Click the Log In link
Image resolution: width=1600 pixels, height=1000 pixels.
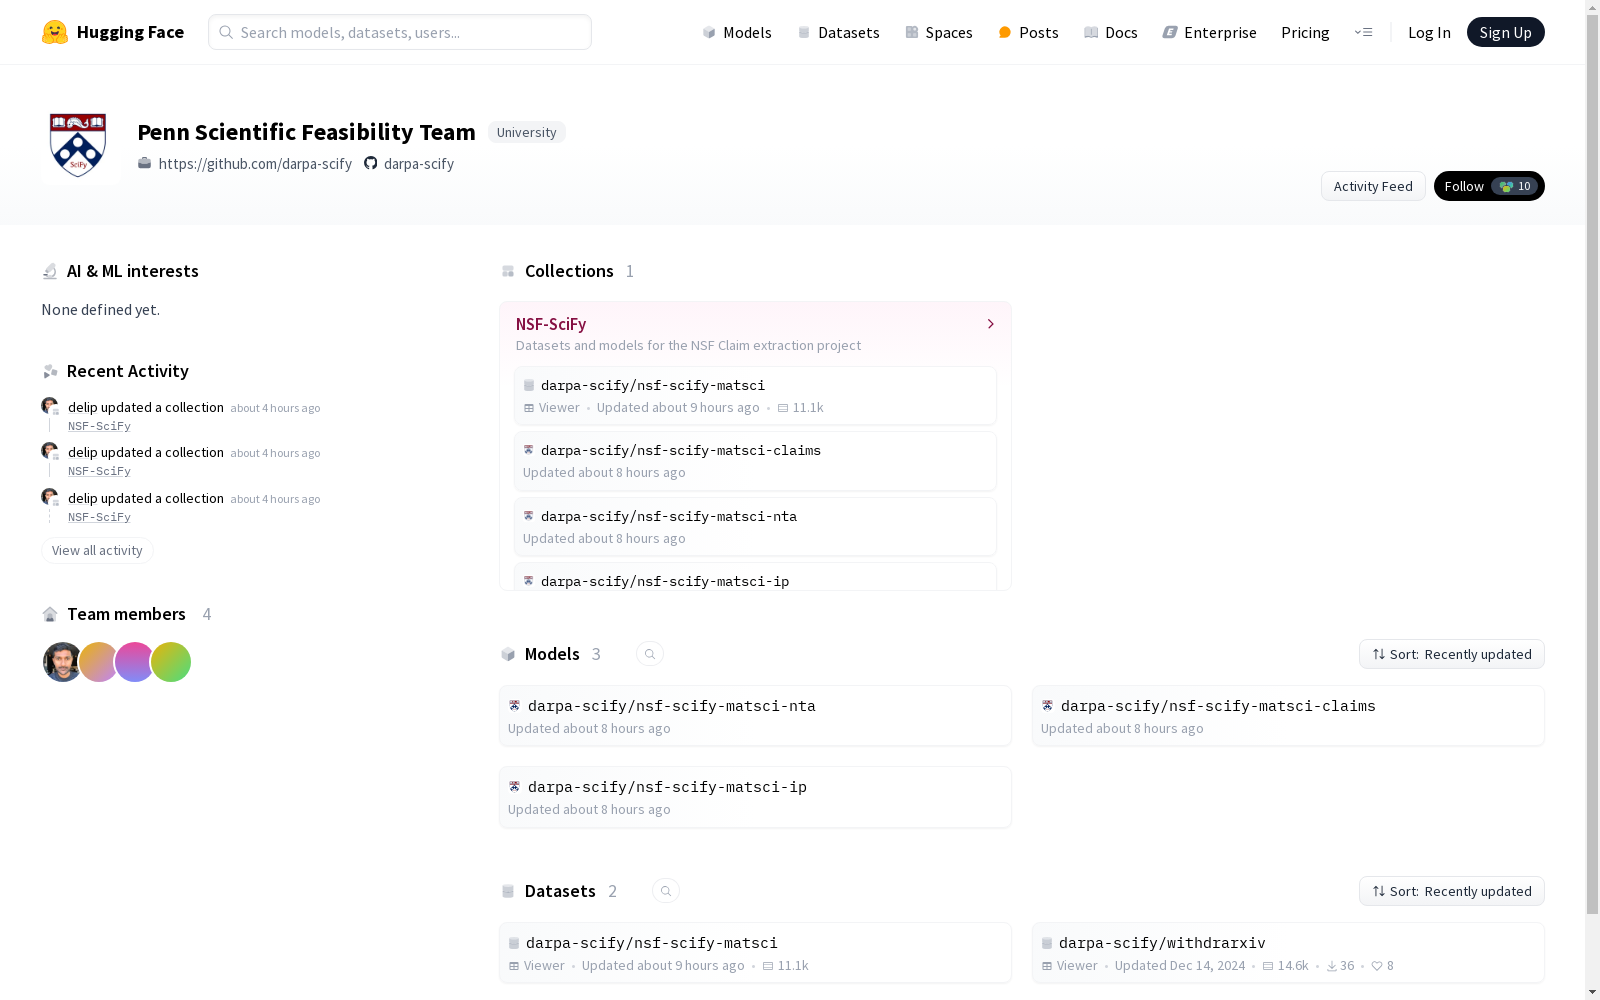1429,32
